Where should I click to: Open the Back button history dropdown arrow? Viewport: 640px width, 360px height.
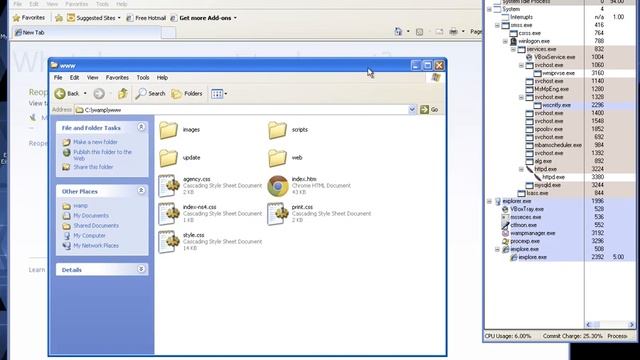(x=85, y=93)
